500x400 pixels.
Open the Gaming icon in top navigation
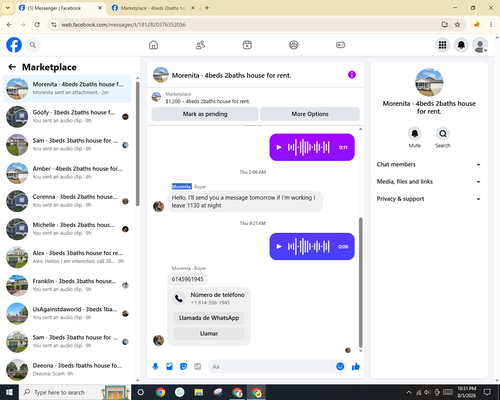pos(340,45)
